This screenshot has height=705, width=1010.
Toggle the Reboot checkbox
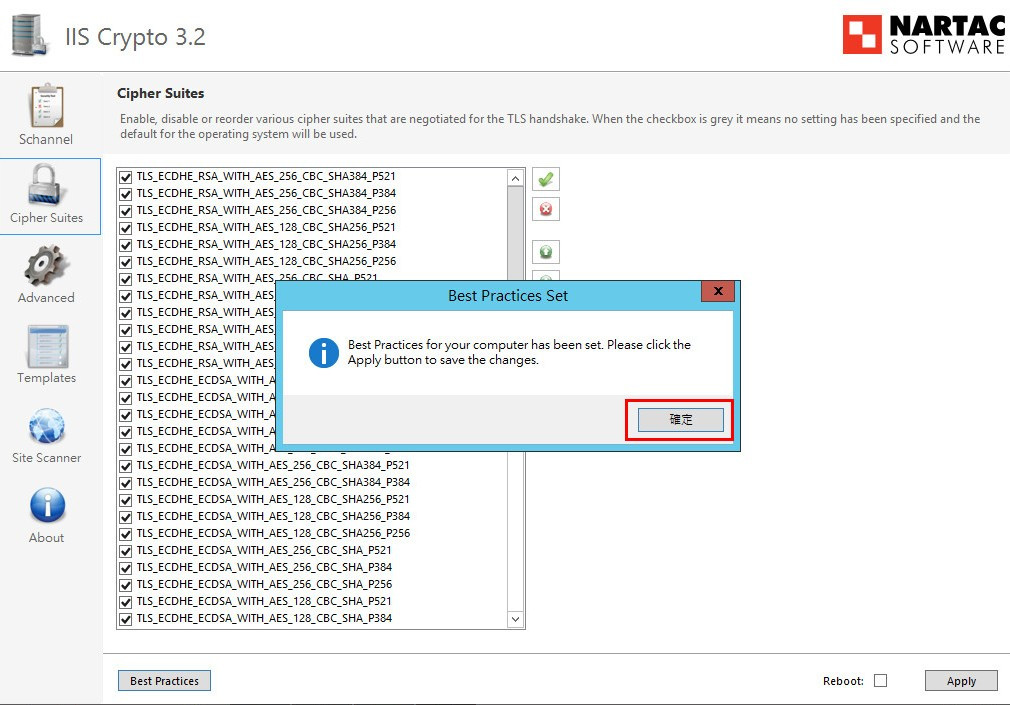tap(881, 681)
